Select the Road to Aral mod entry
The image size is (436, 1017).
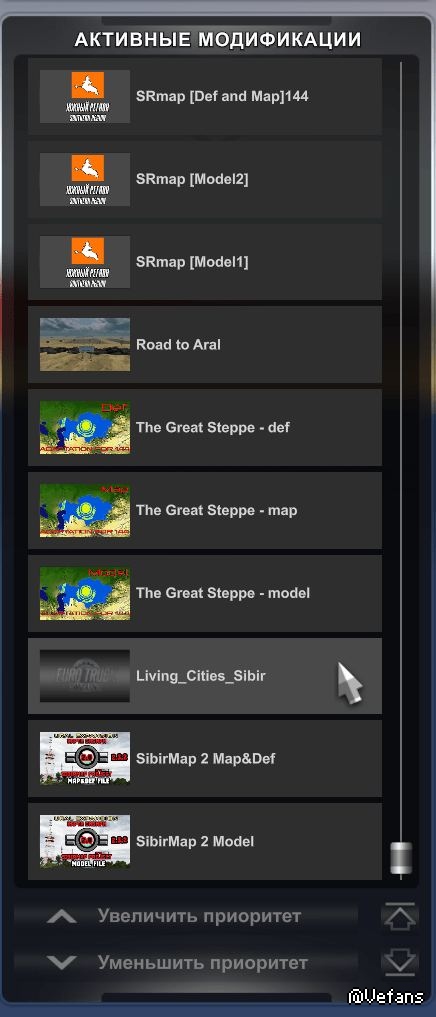pyautogui.click(x=205, y=344)
